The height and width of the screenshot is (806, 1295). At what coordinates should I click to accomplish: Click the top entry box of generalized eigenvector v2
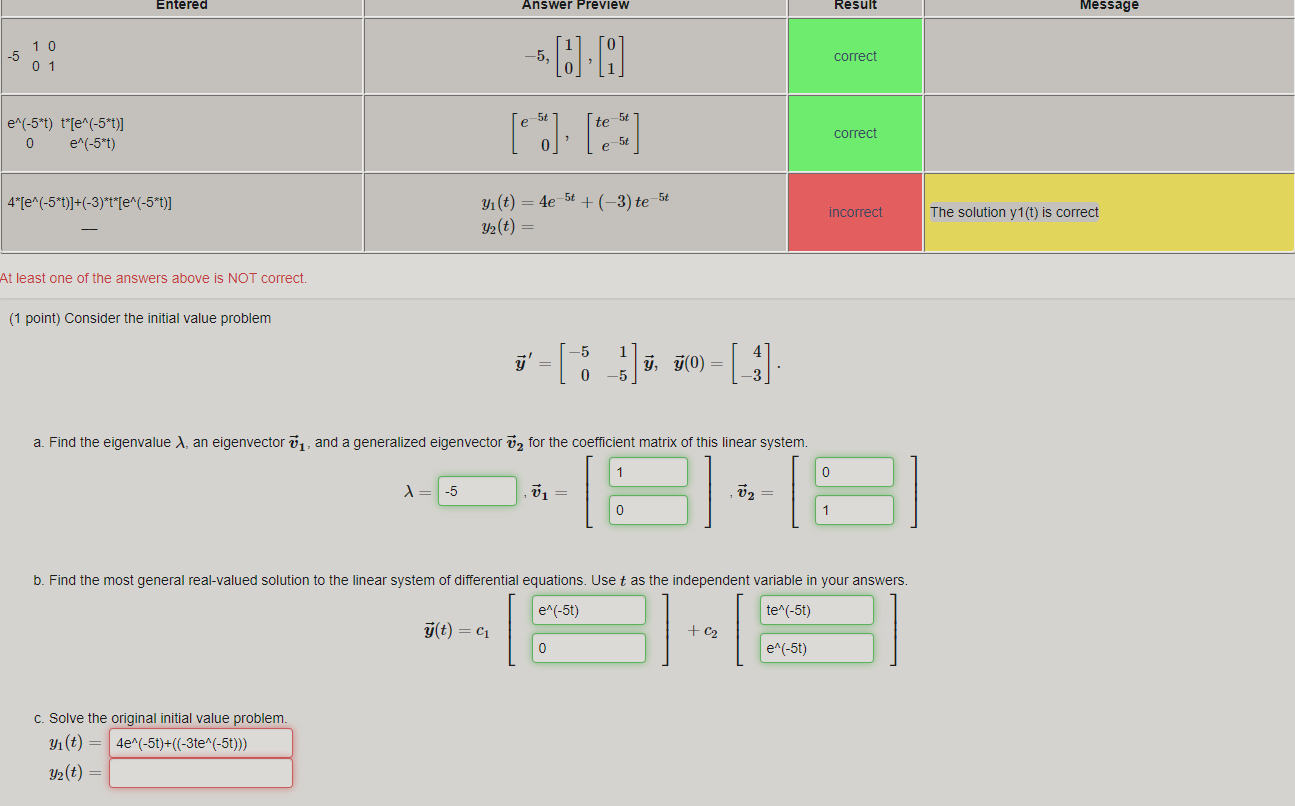point(854,472)
